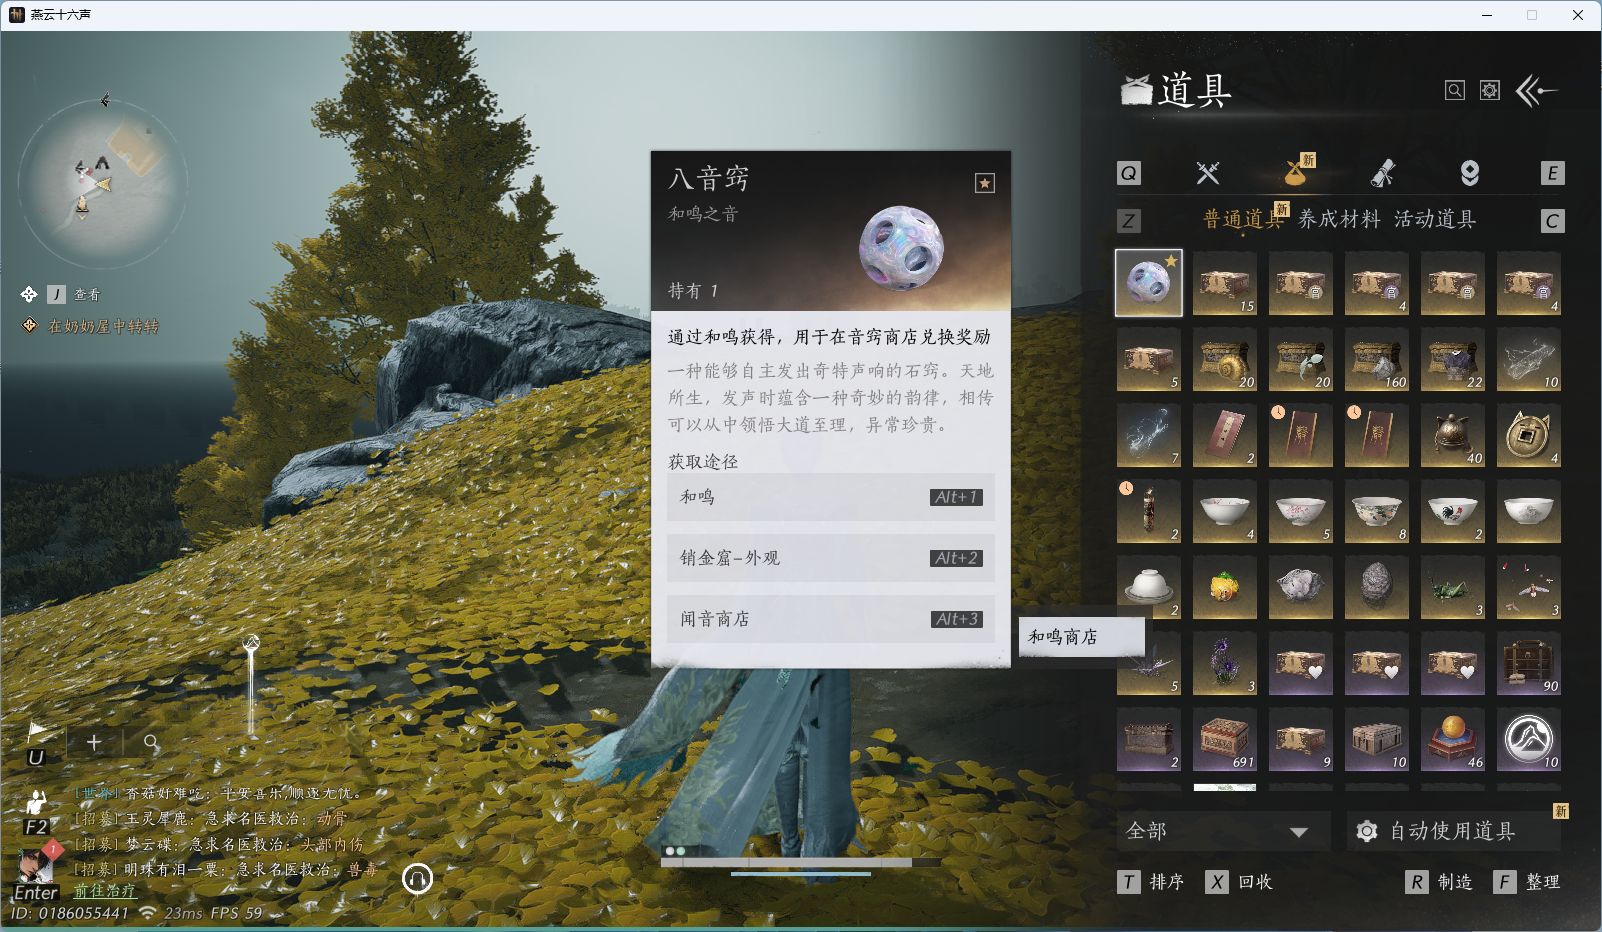
Task: Click the 整理 organize button
Action: [x=1527, y=882]
